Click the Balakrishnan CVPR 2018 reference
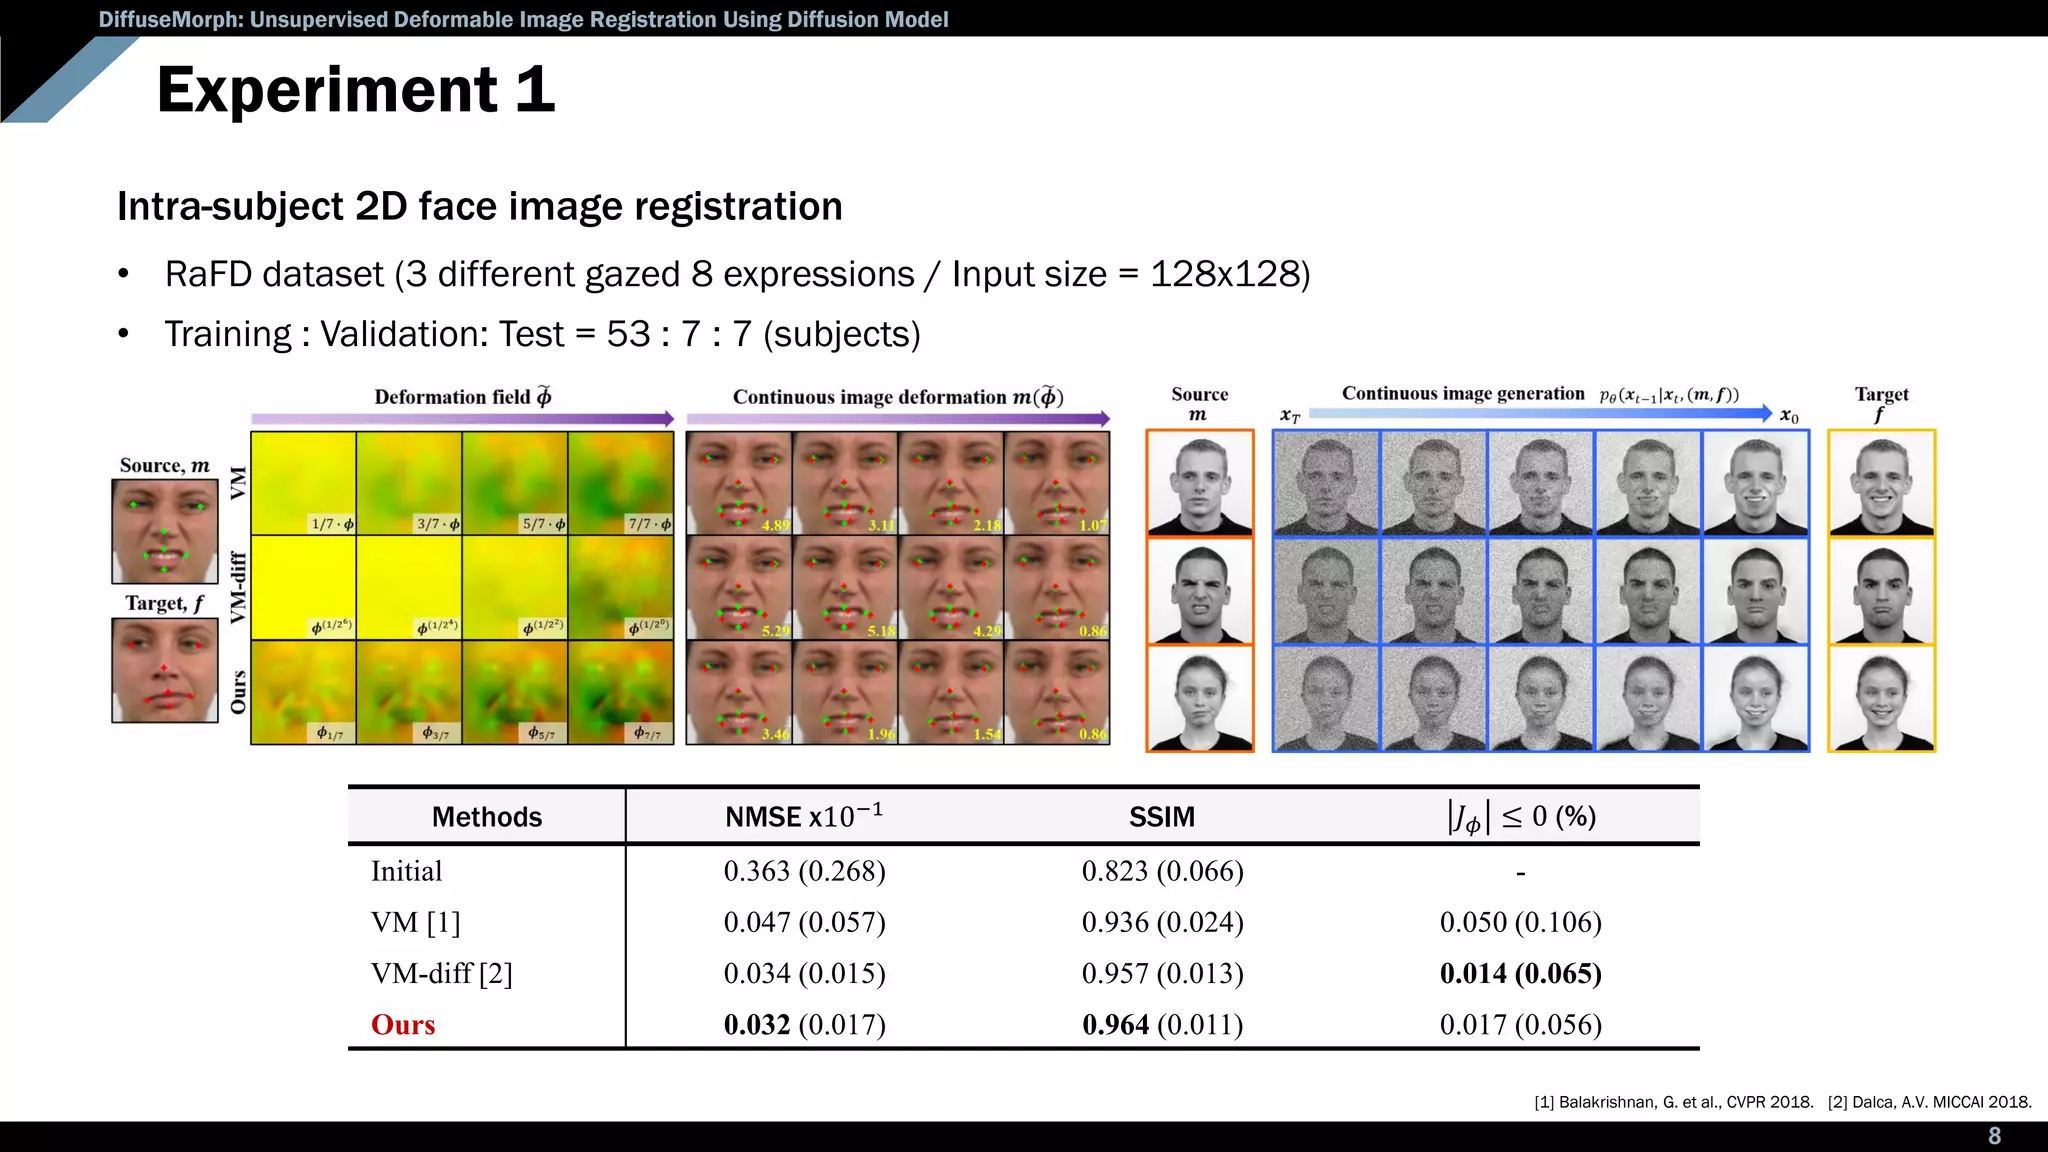This screenshot has width=2048, height=1152. [1673, 1102]
